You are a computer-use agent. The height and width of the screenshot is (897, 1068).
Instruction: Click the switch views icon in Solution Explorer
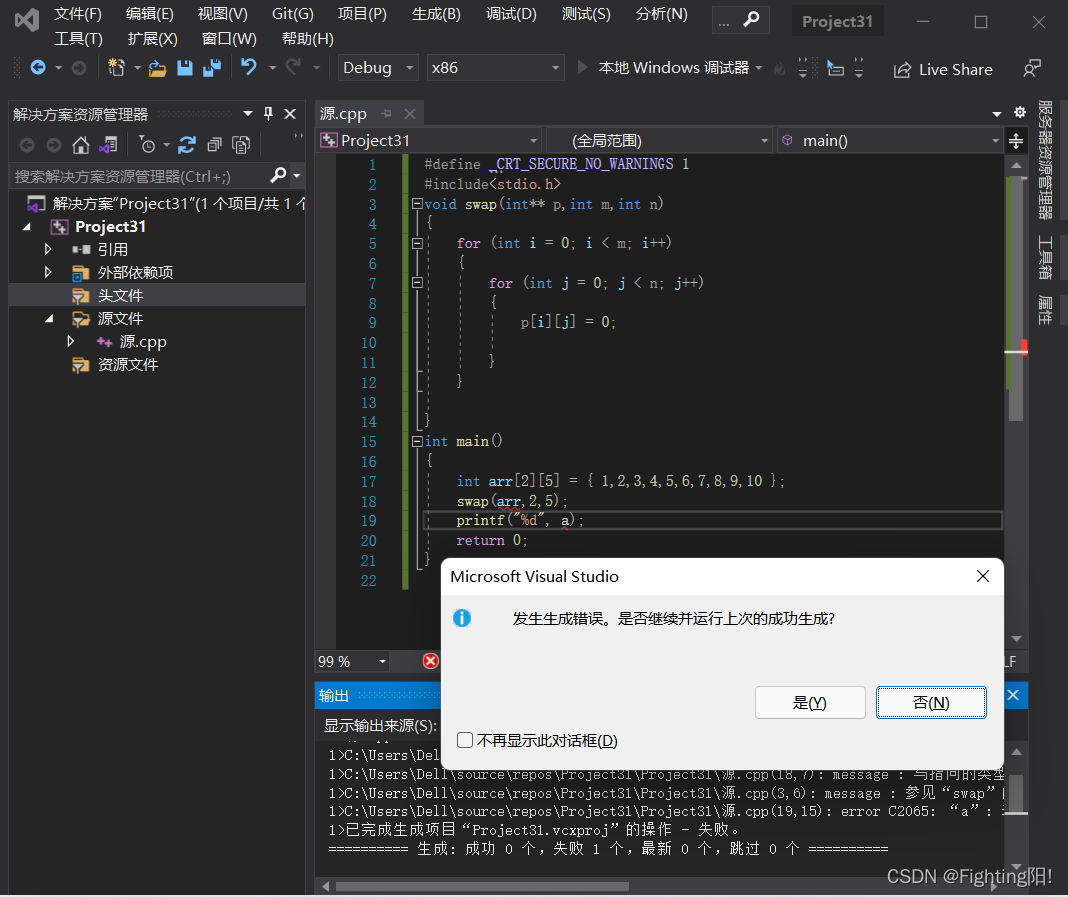[108, 145]
